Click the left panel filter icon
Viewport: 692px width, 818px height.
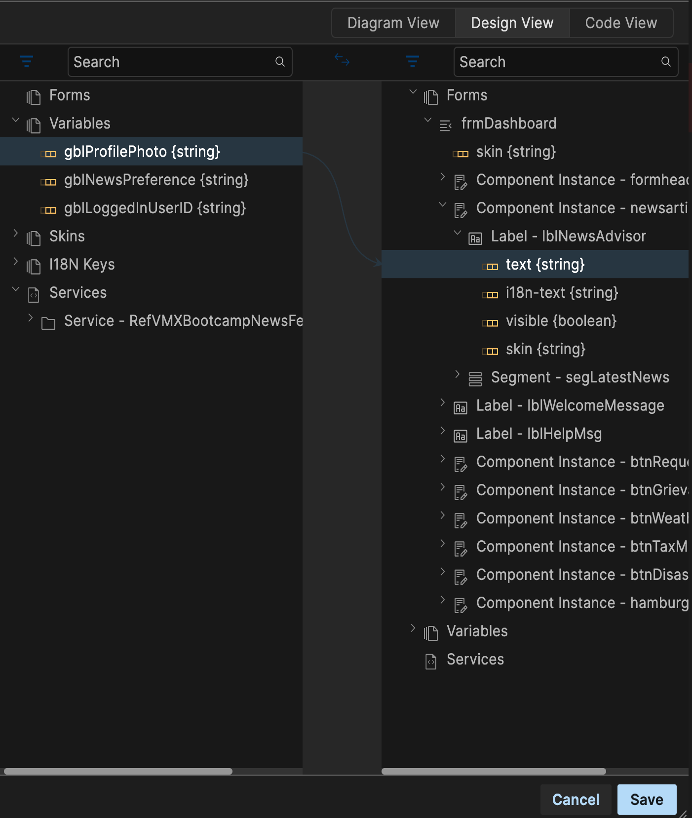coord(27,62)
